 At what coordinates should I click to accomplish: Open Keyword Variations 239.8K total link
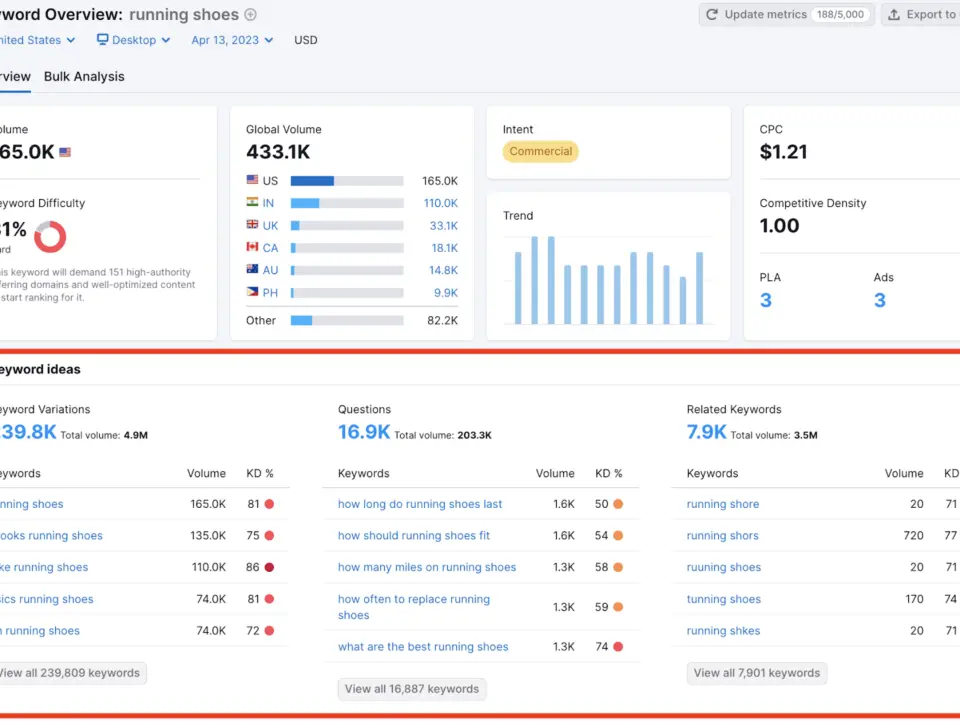[28, 431]
